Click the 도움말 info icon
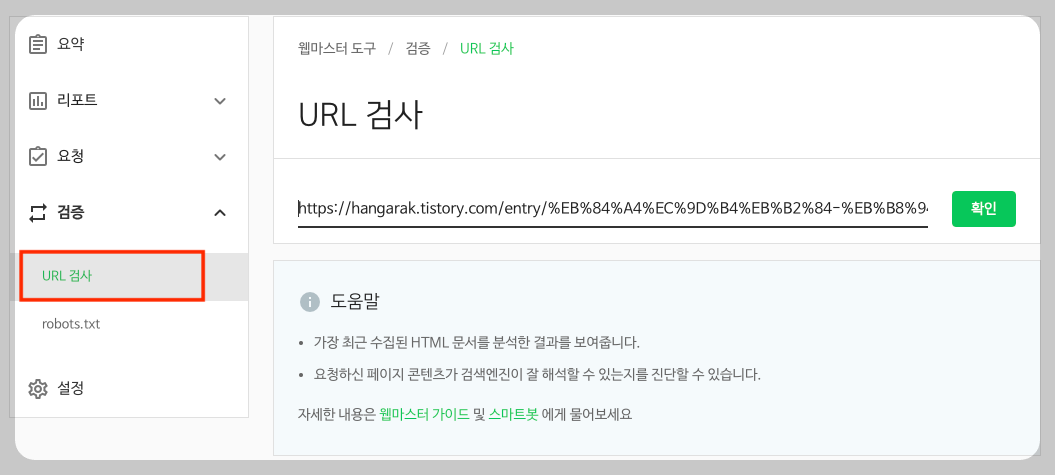1055x475 pixels. coord(310,302)
